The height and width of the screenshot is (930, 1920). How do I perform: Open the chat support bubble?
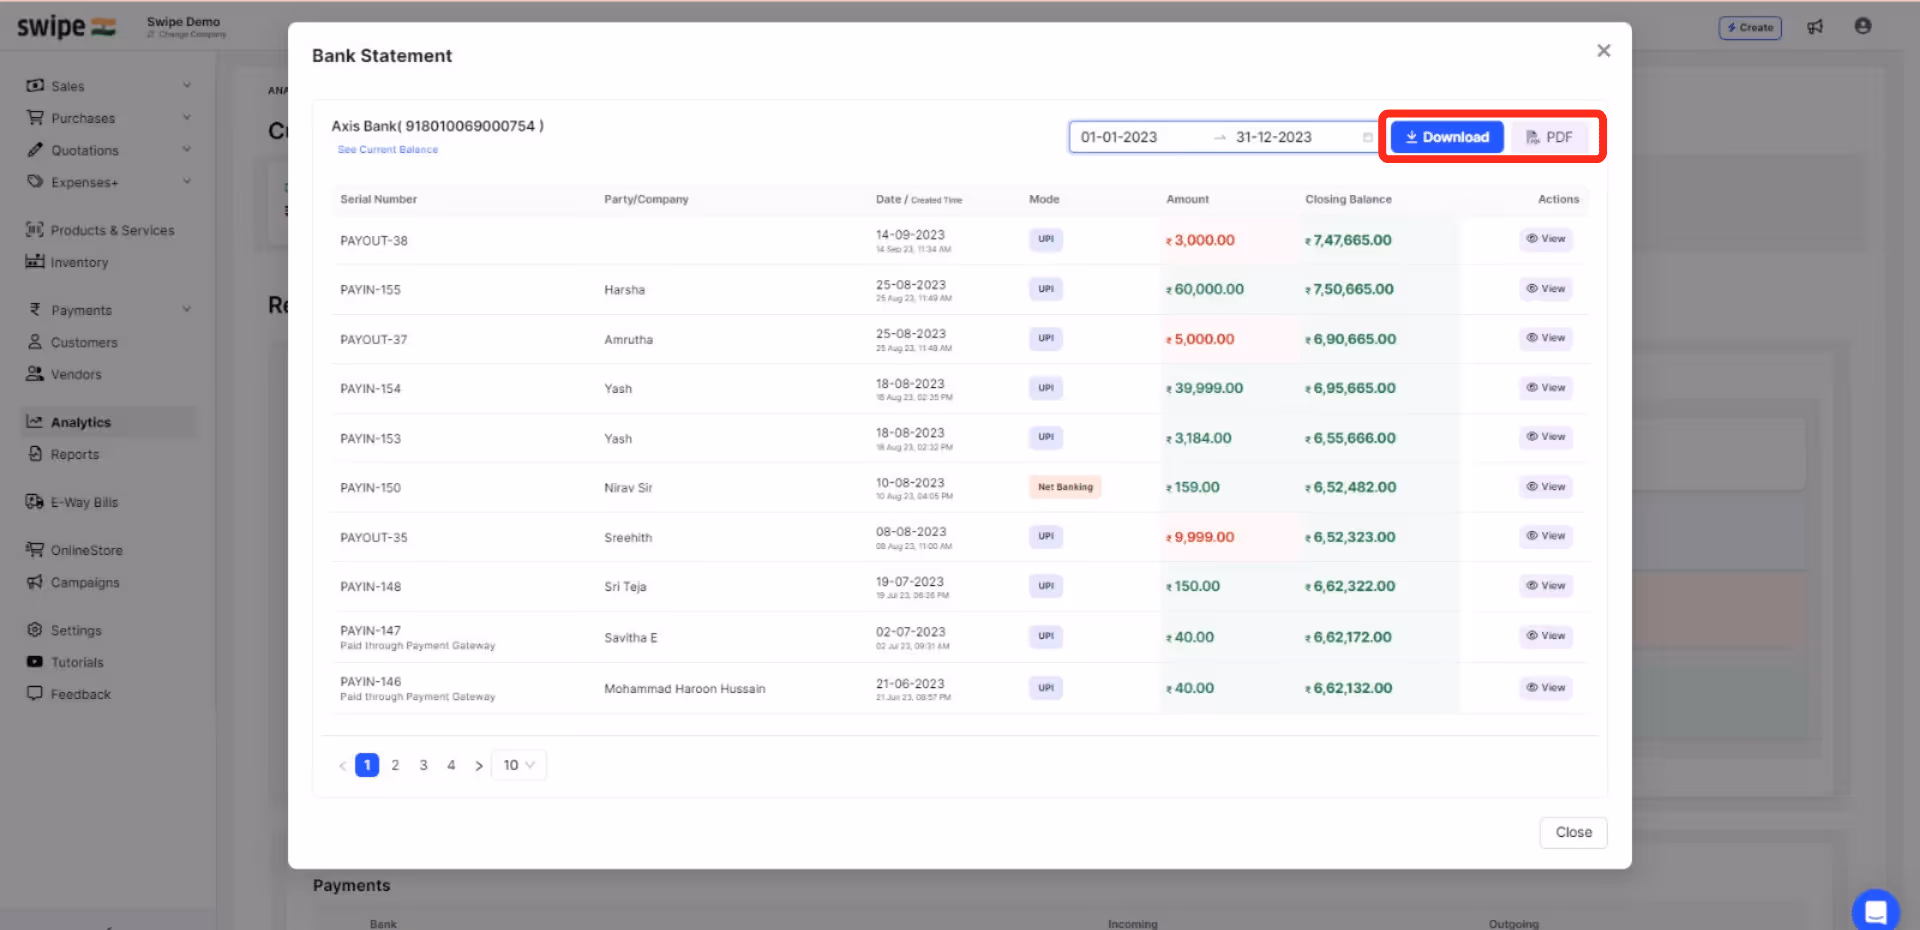click(x=1875, y=911)
